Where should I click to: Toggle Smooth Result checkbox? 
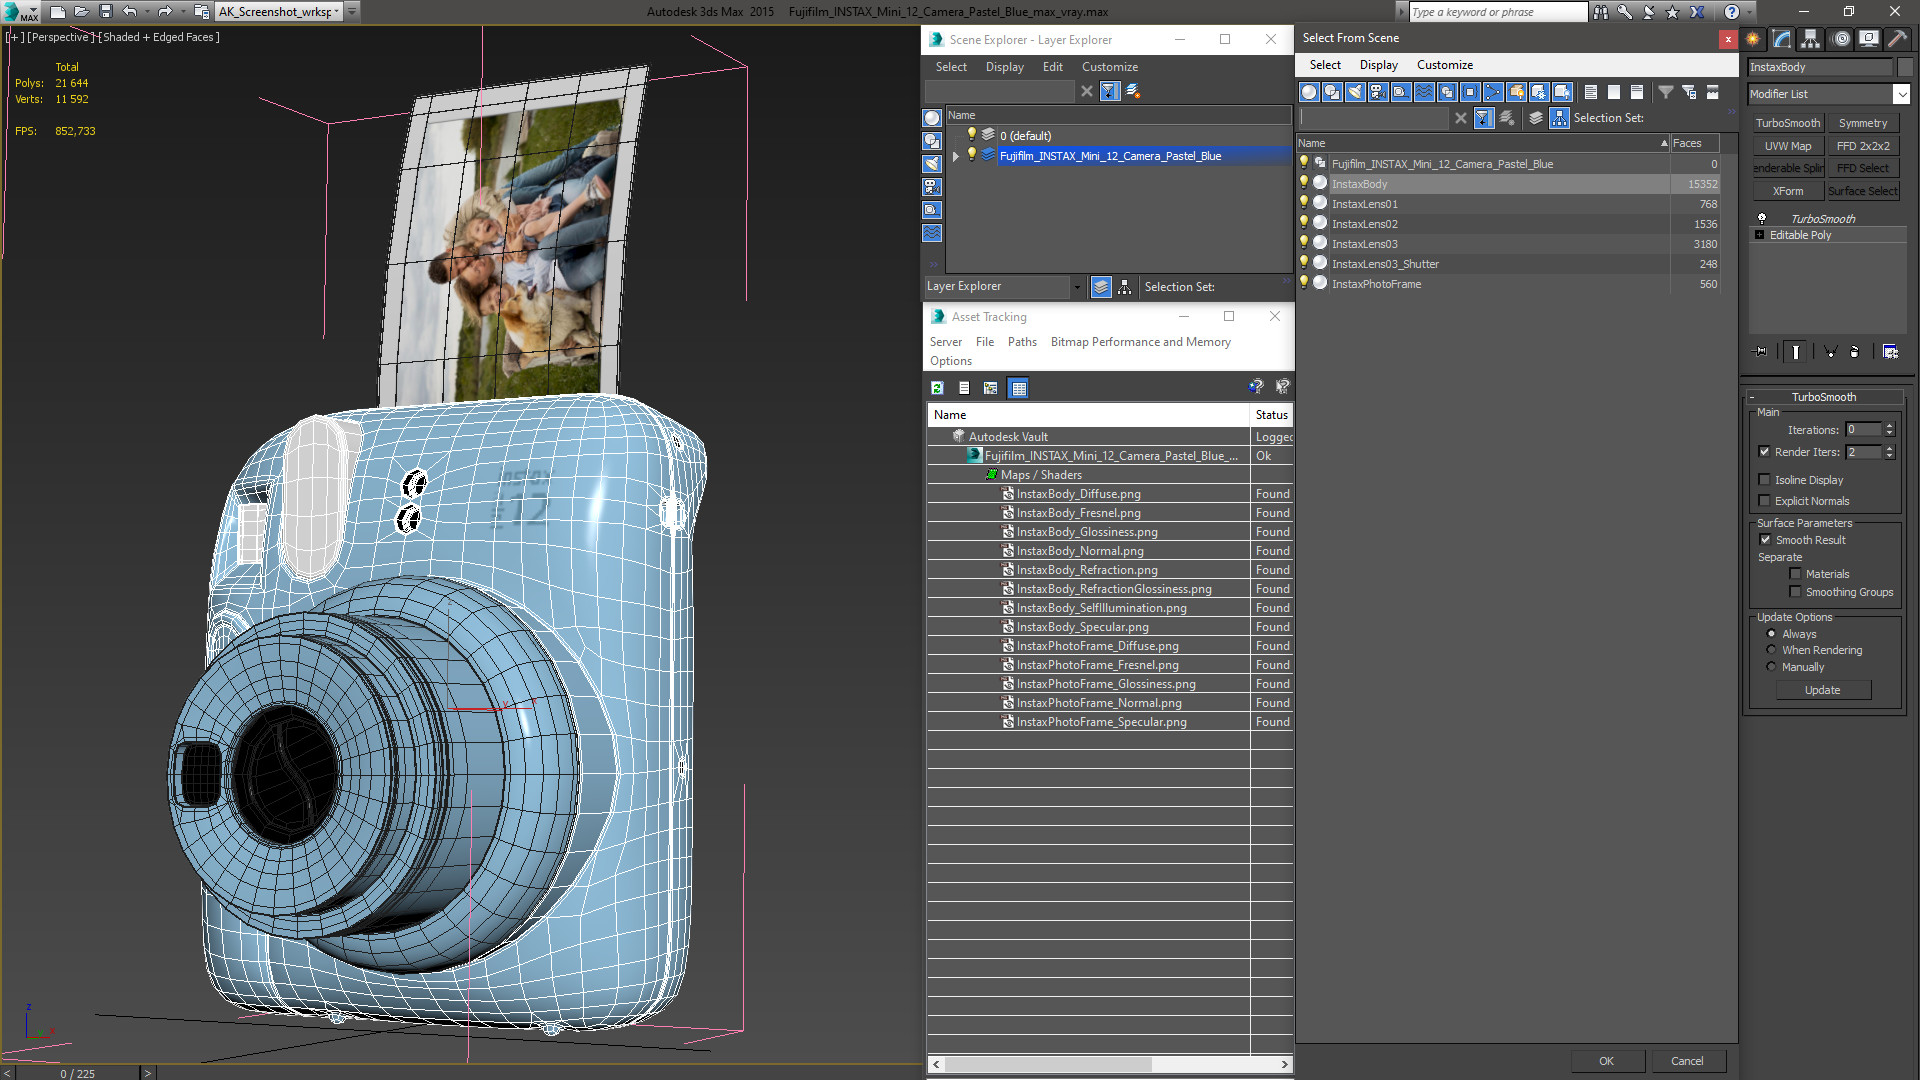1766,540
